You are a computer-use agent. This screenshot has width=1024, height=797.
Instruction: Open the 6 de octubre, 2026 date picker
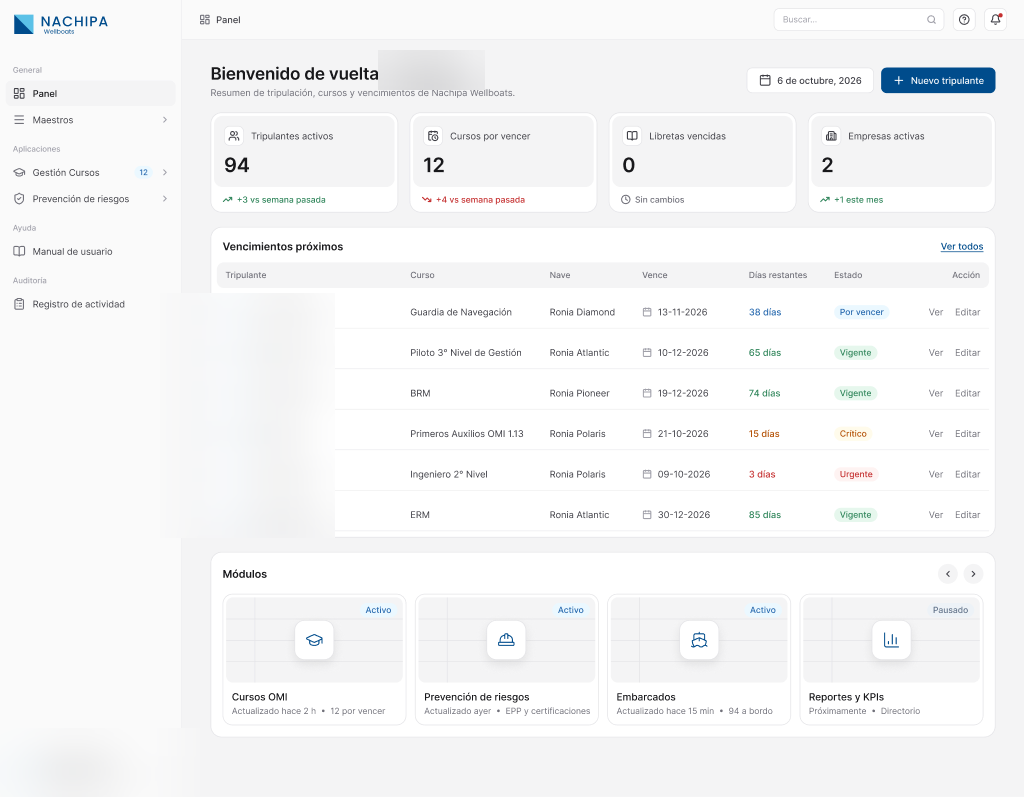pyautogui.click(x=810, y=80)
